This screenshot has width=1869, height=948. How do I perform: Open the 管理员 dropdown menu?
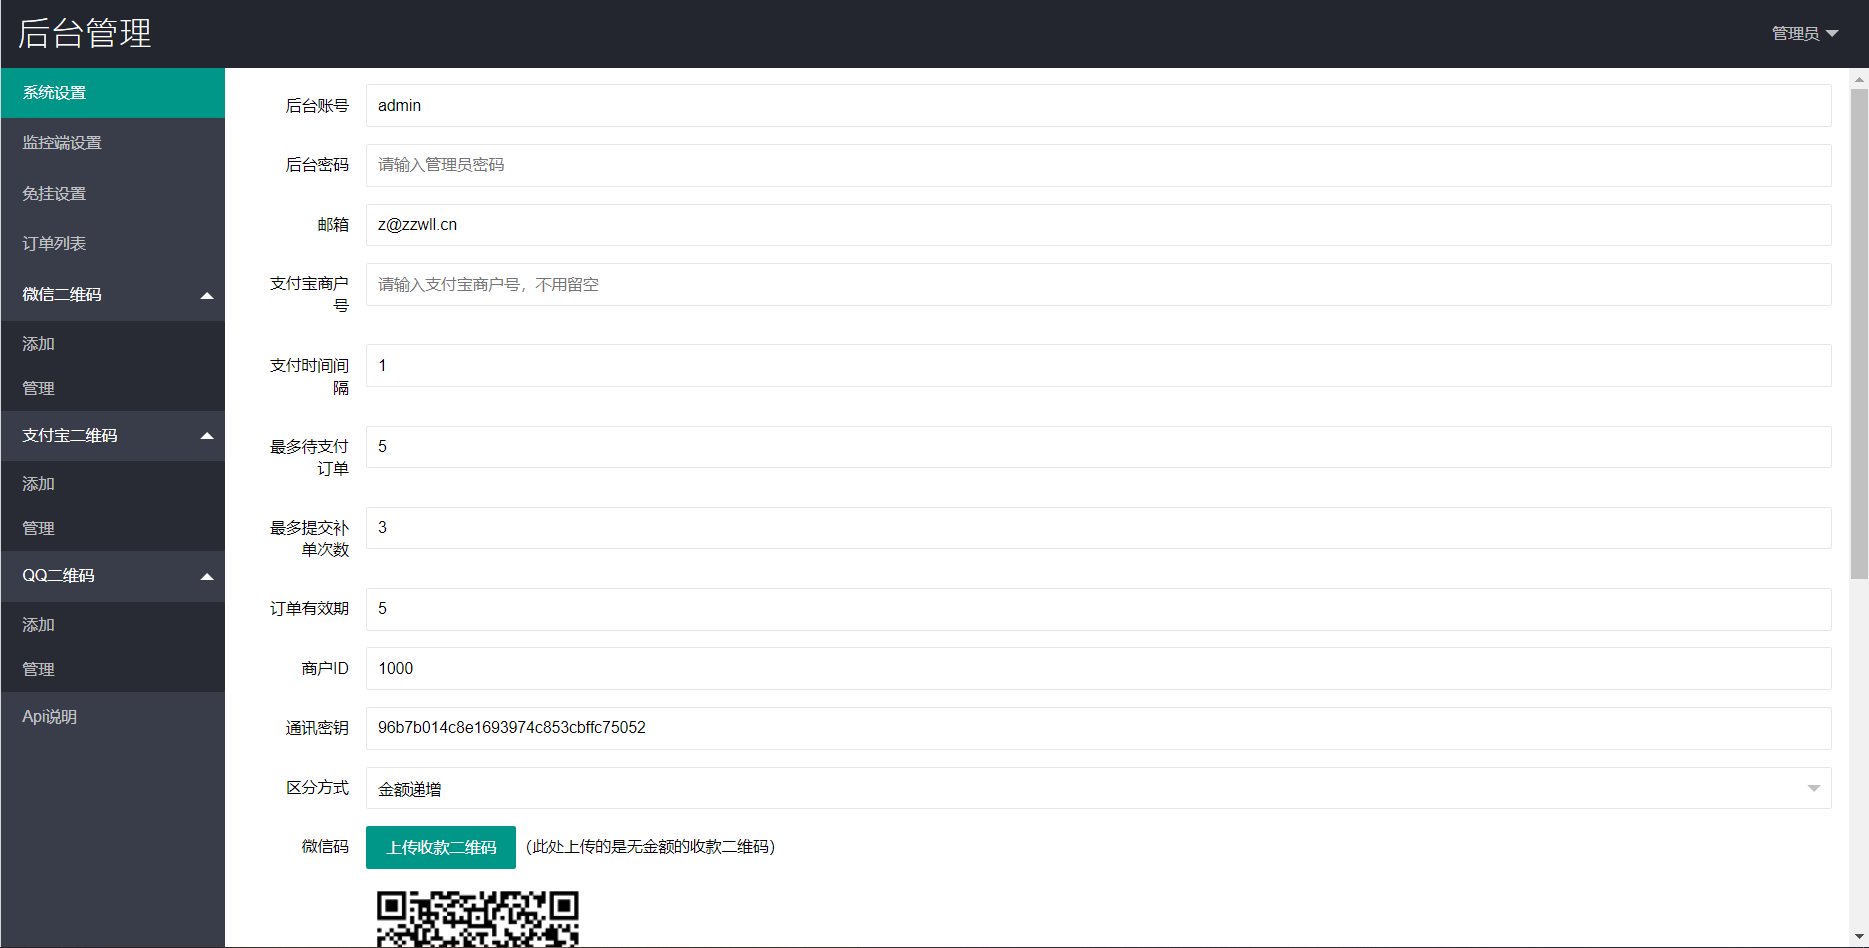tap(1804, 34)
